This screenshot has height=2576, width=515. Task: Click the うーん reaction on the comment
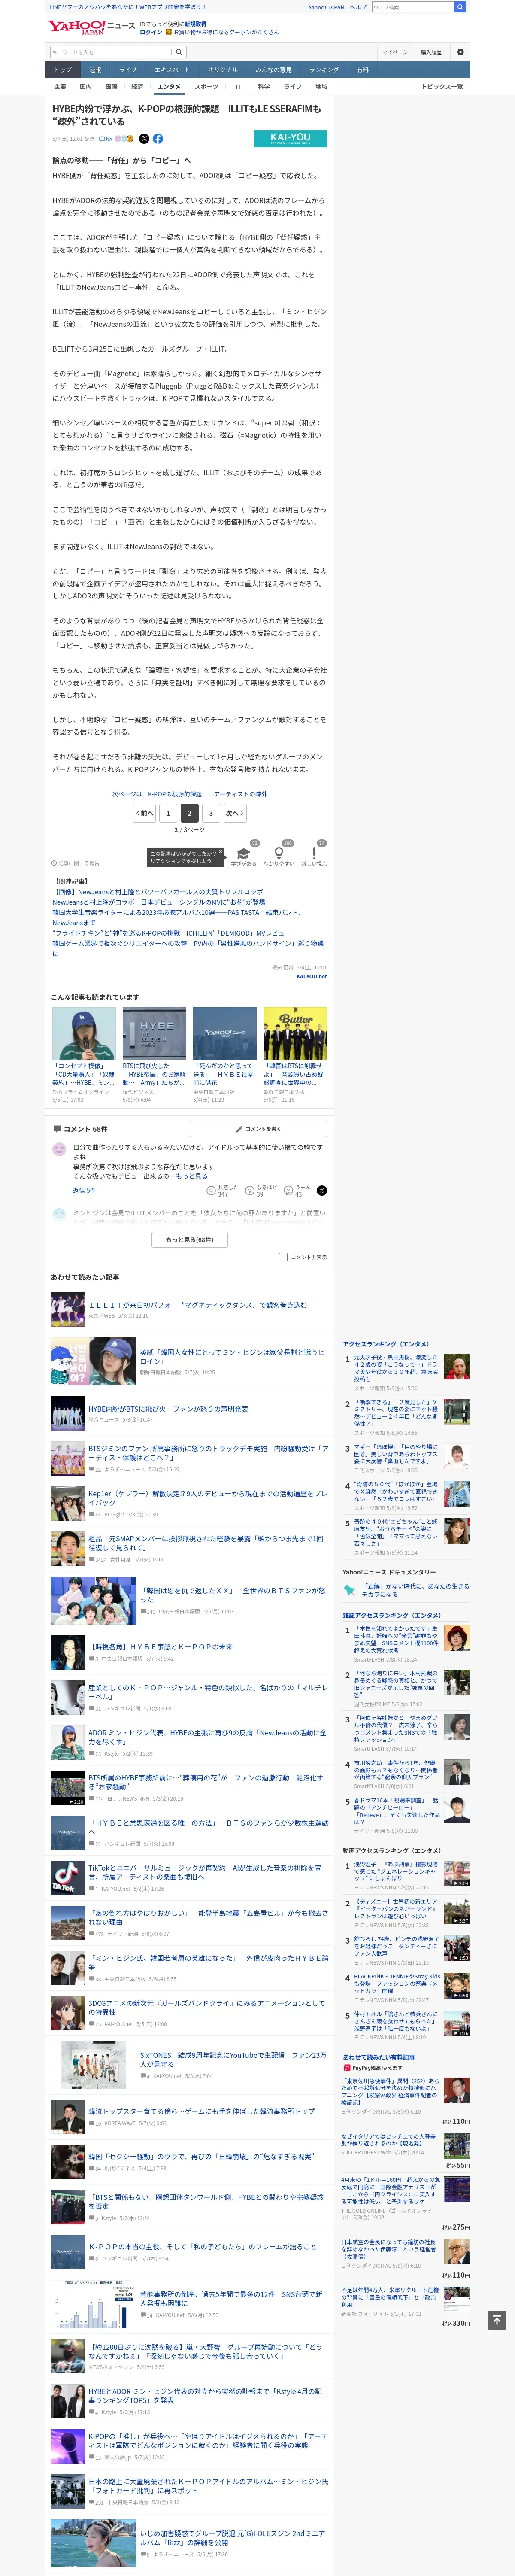[288, 1190]
